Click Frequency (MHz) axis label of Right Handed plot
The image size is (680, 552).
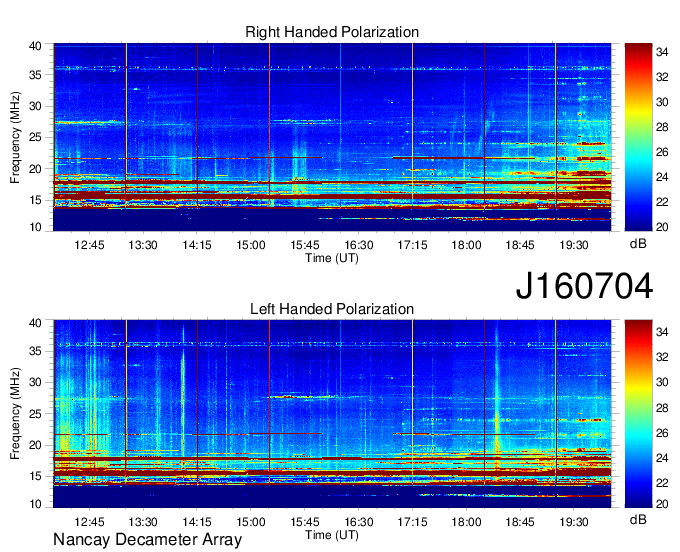click(15, 137)
